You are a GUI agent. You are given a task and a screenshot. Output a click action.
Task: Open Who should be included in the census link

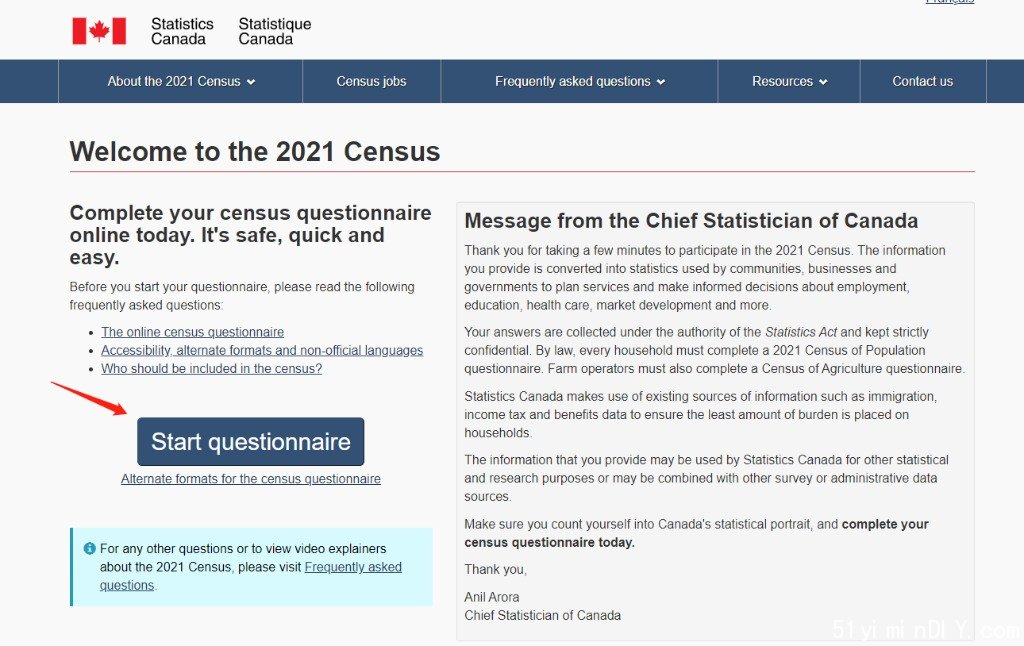tap(212, 368)
